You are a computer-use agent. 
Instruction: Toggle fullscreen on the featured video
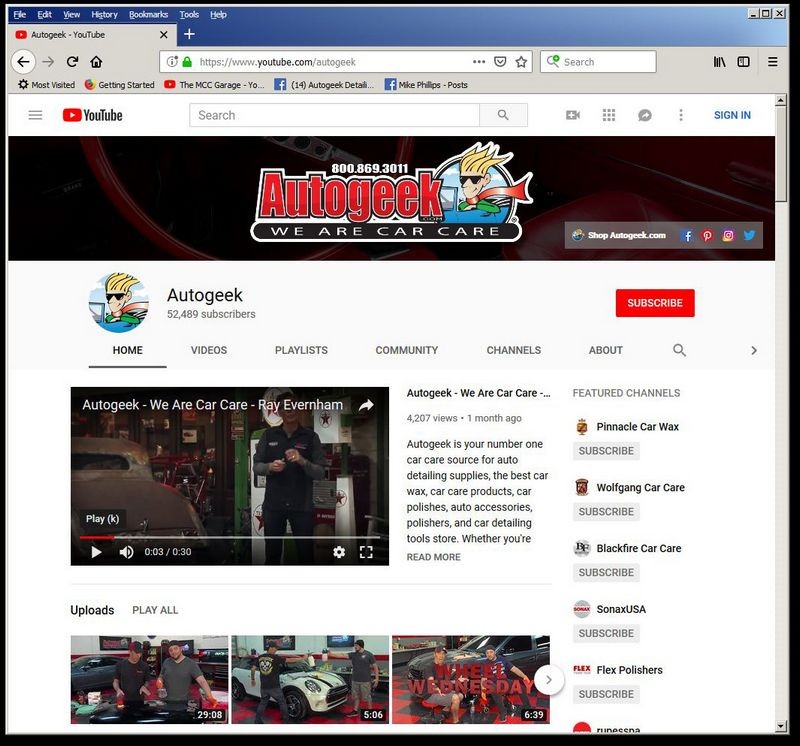[x=366, y=552]
